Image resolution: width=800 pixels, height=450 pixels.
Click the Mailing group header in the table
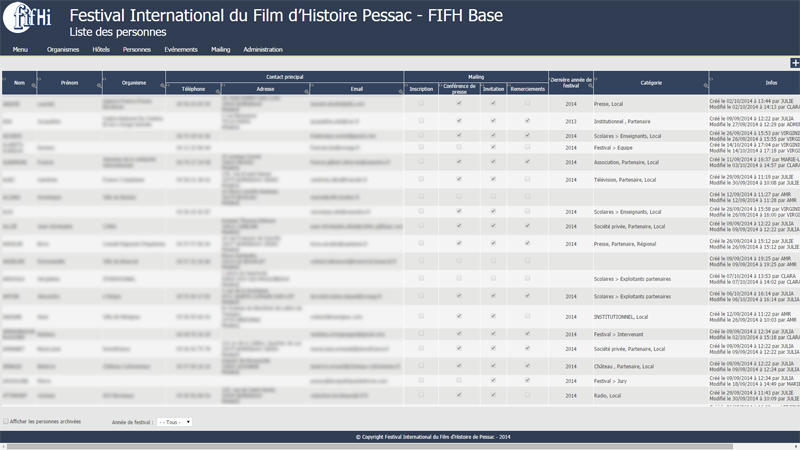click(x=476, y=77)
